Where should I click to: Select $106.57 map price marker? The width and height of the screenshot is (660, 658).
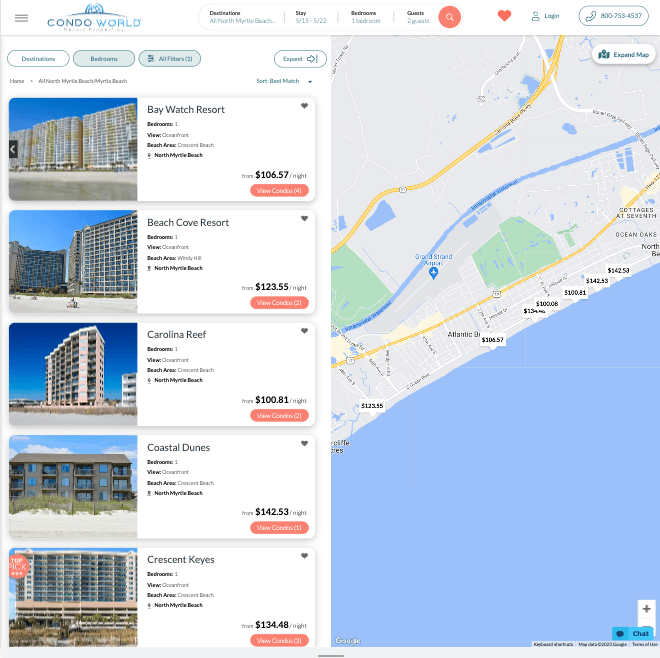pos(492,340)
